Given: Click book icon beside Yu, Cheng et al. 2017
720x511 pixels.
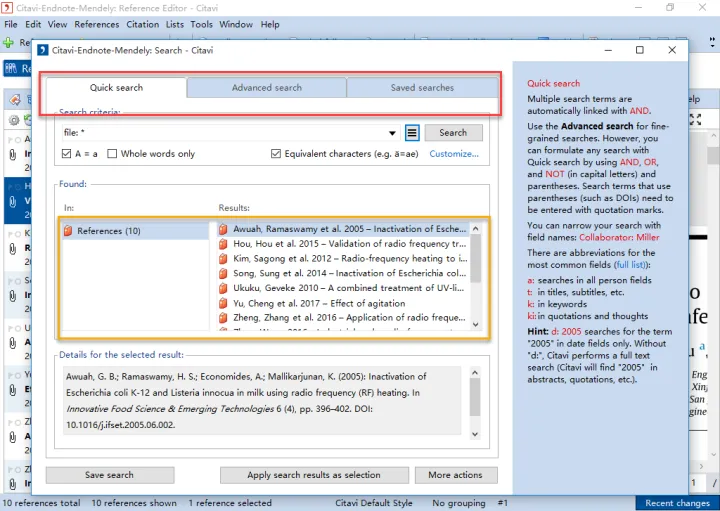Looking at the screenshot, I should click(x=223, y=303).
